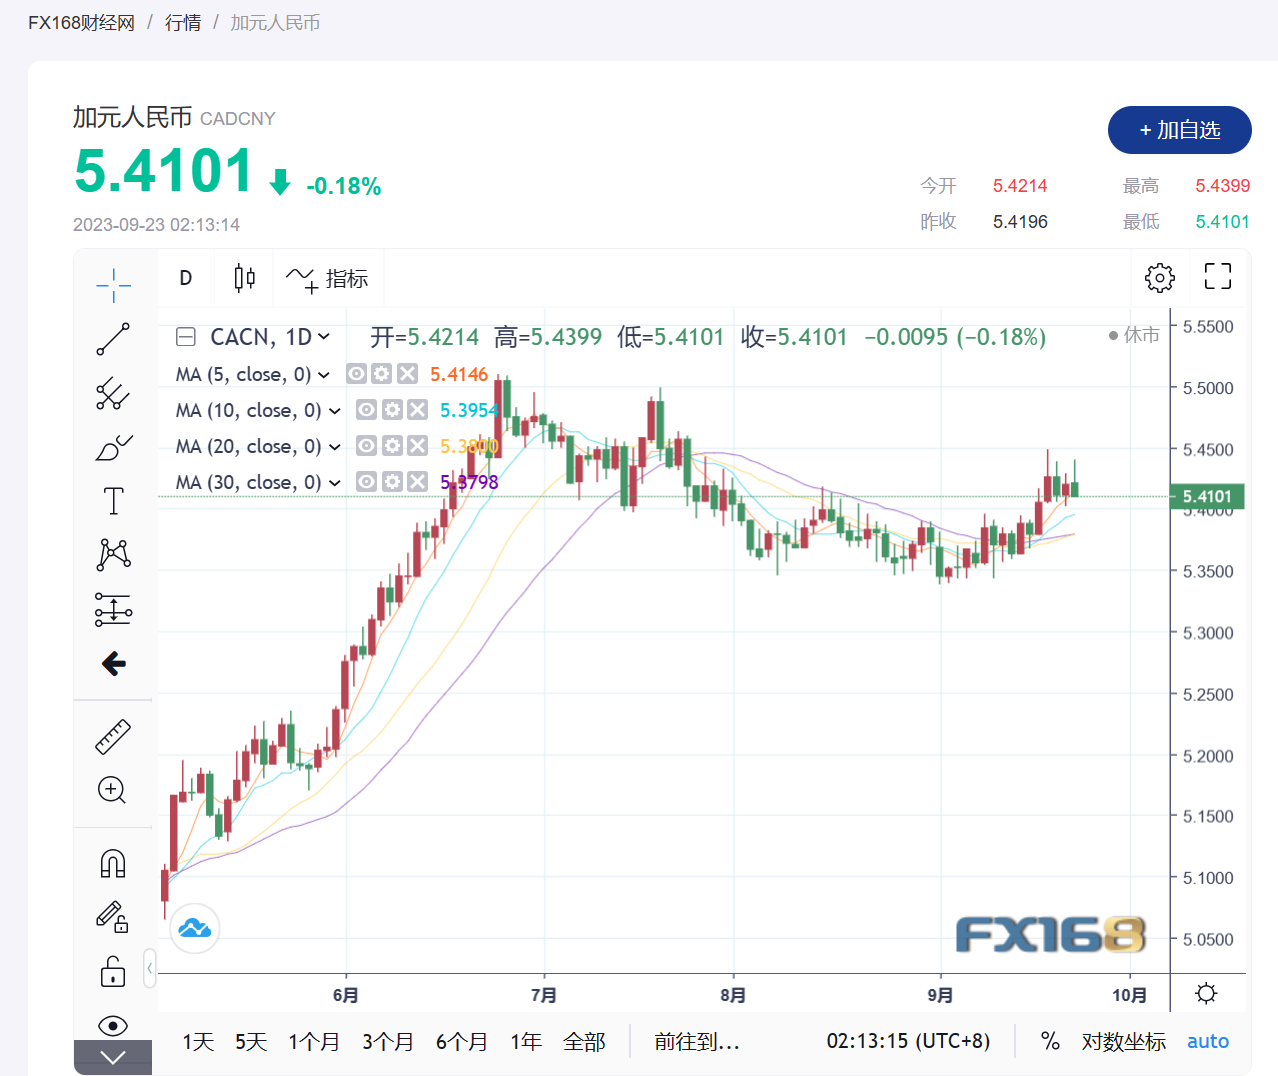Select the trend line drawing tool

[x=113, y=339]
